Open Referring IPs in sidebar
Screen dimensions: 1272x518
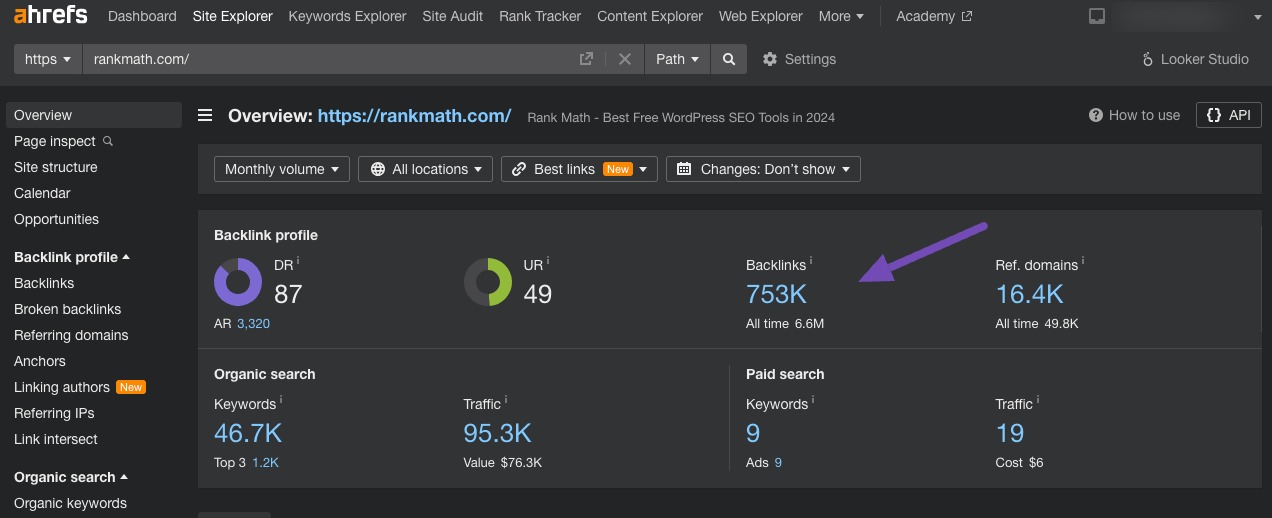[54, 413]
